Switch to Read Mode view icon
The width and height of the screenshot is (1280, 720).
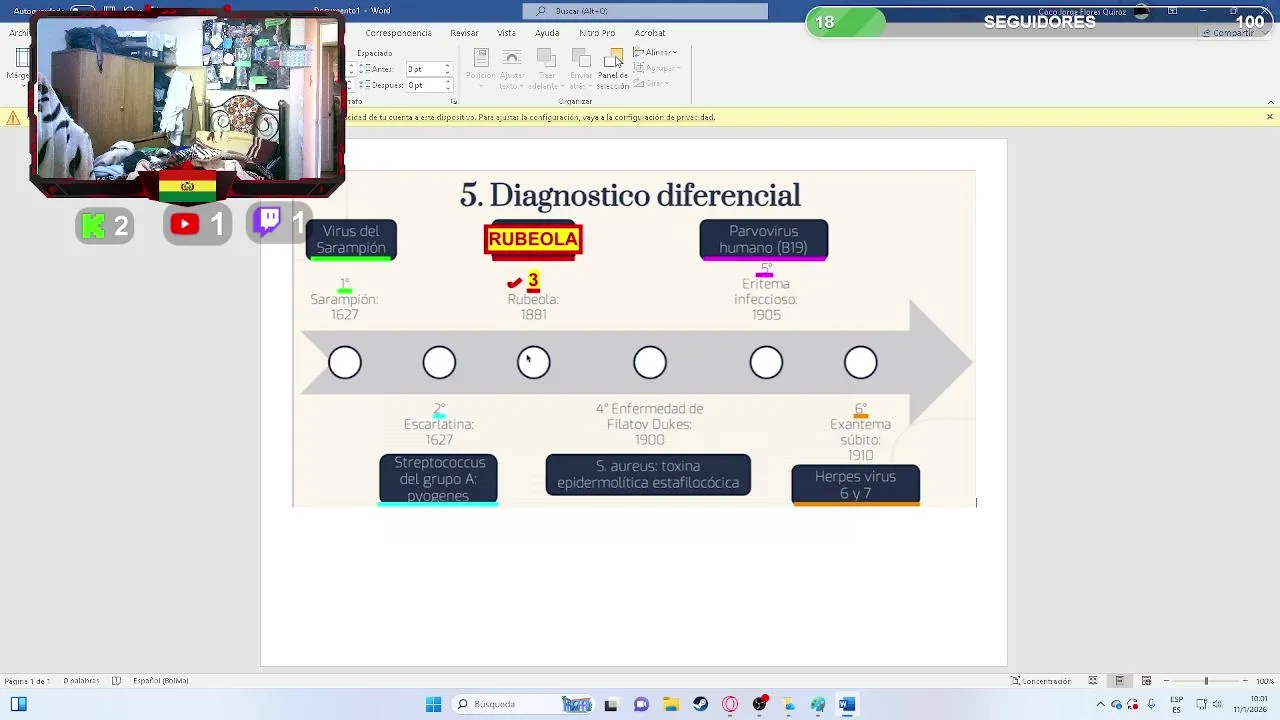point(1093,681)
